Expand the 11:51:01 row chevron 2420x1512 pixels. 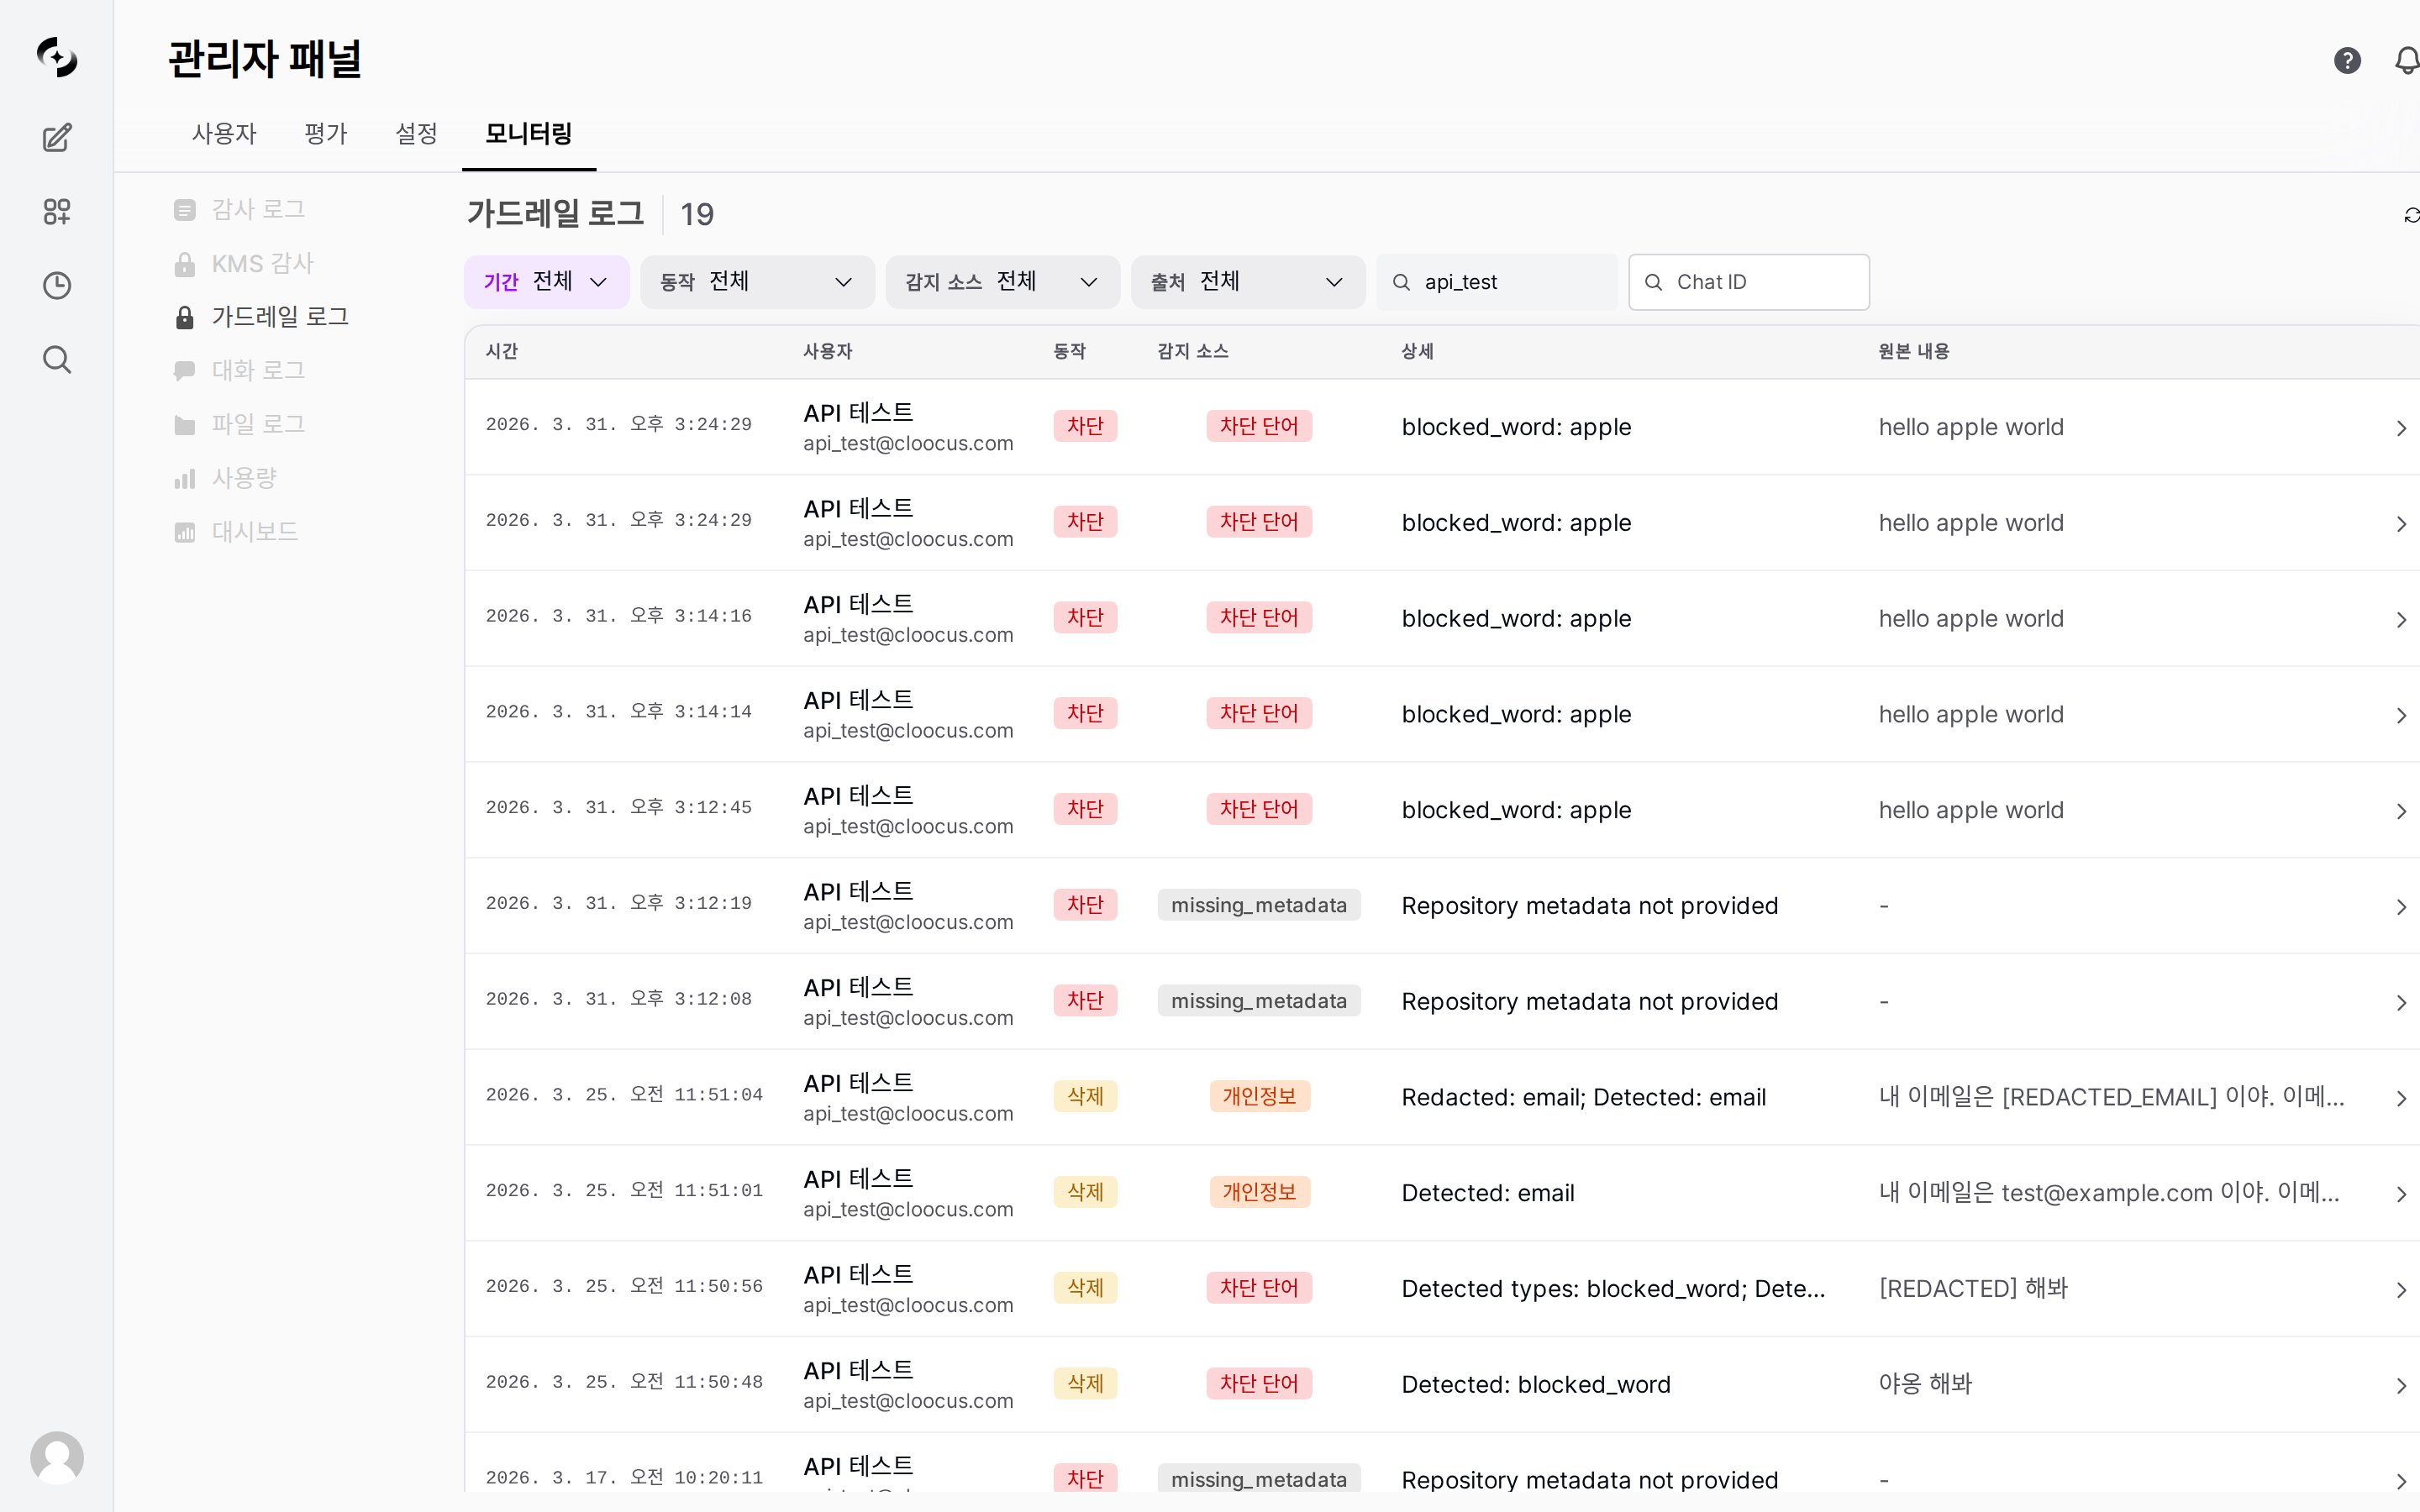click(x=2401, y=1194)
